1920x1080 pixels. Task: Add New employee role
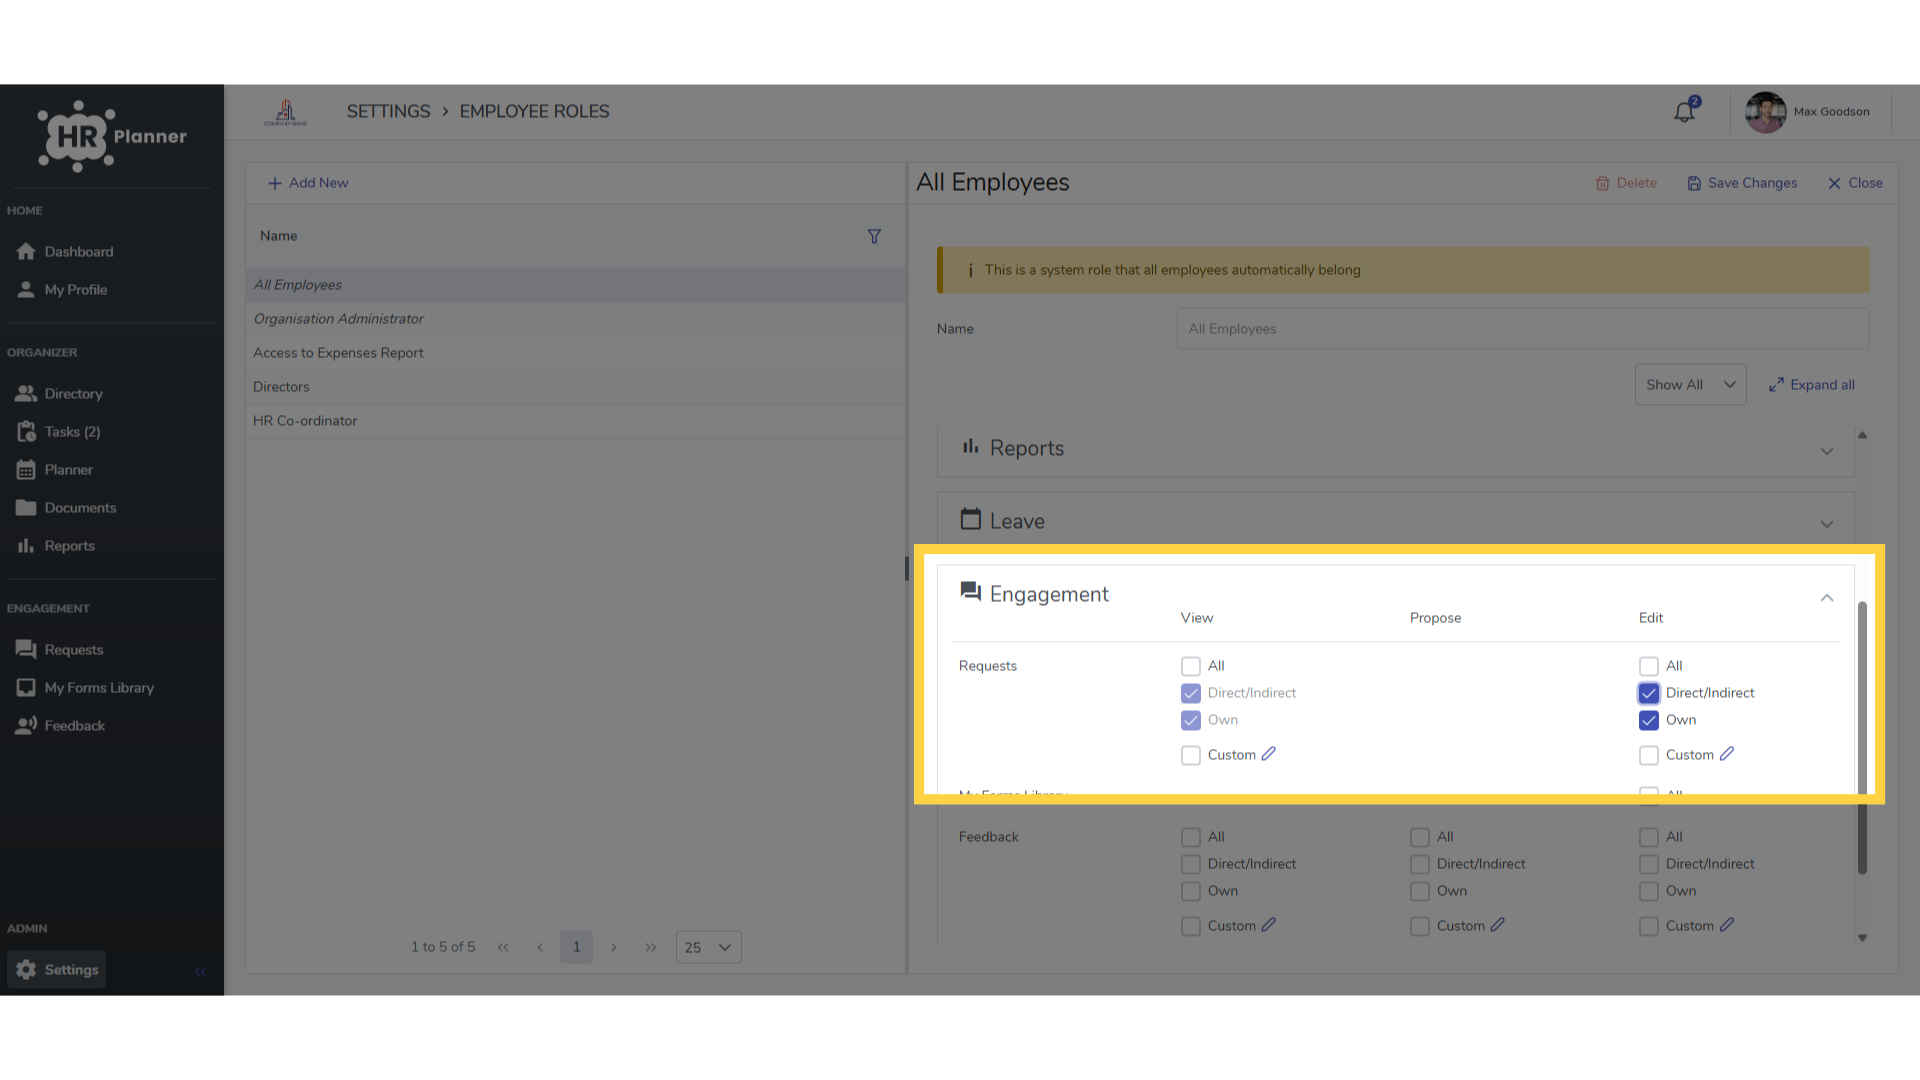[x=308, y=183]
